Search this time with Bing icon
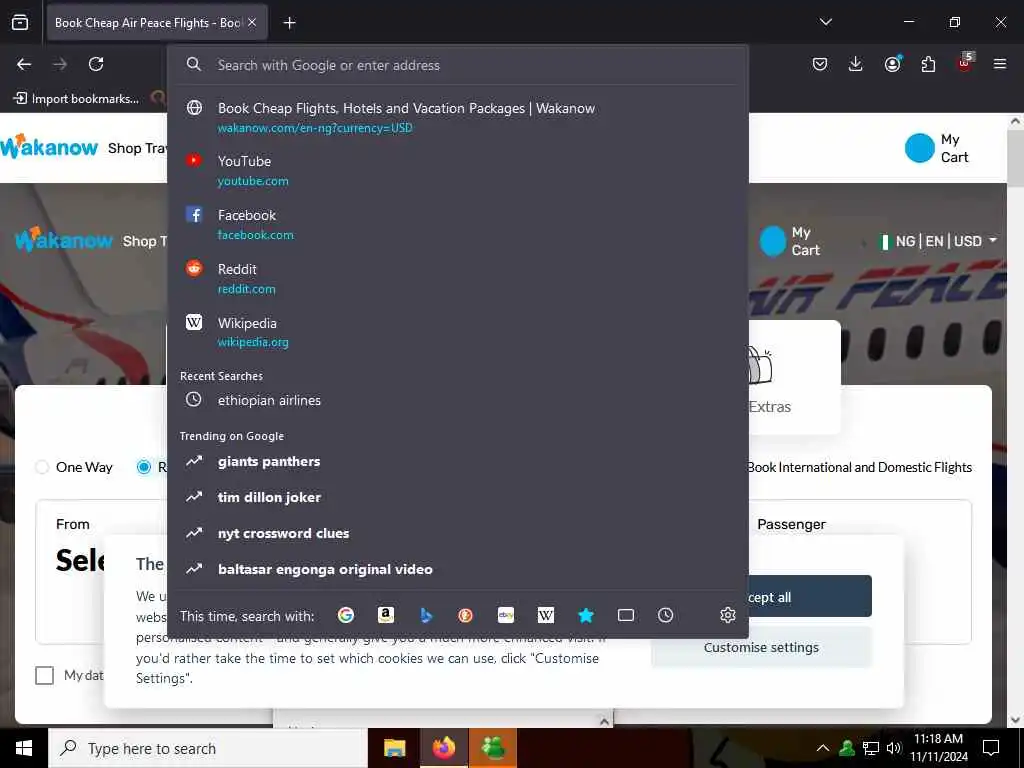 (x=426, y=615)
